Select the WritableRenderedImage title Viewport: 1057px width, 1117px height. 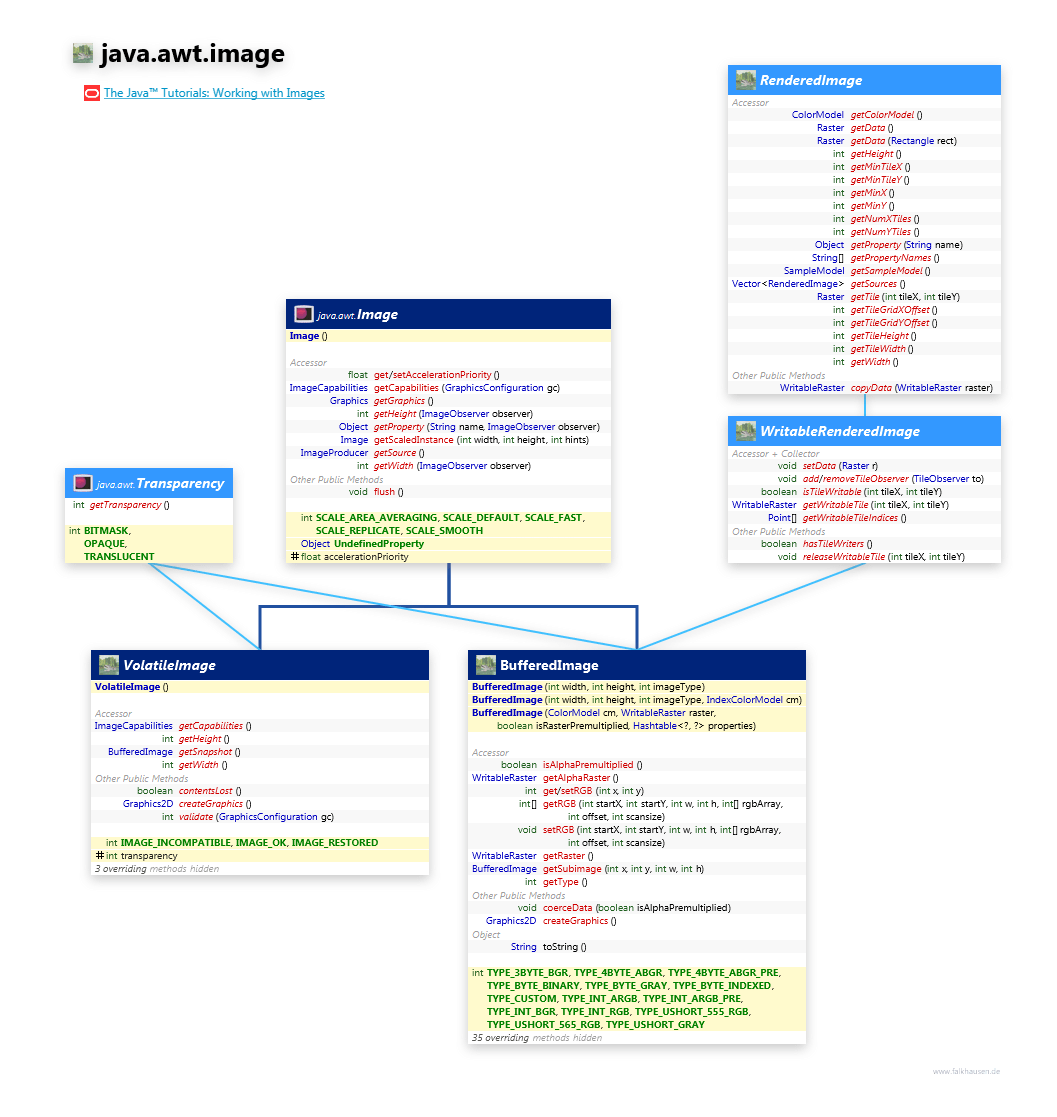[840, 432]
